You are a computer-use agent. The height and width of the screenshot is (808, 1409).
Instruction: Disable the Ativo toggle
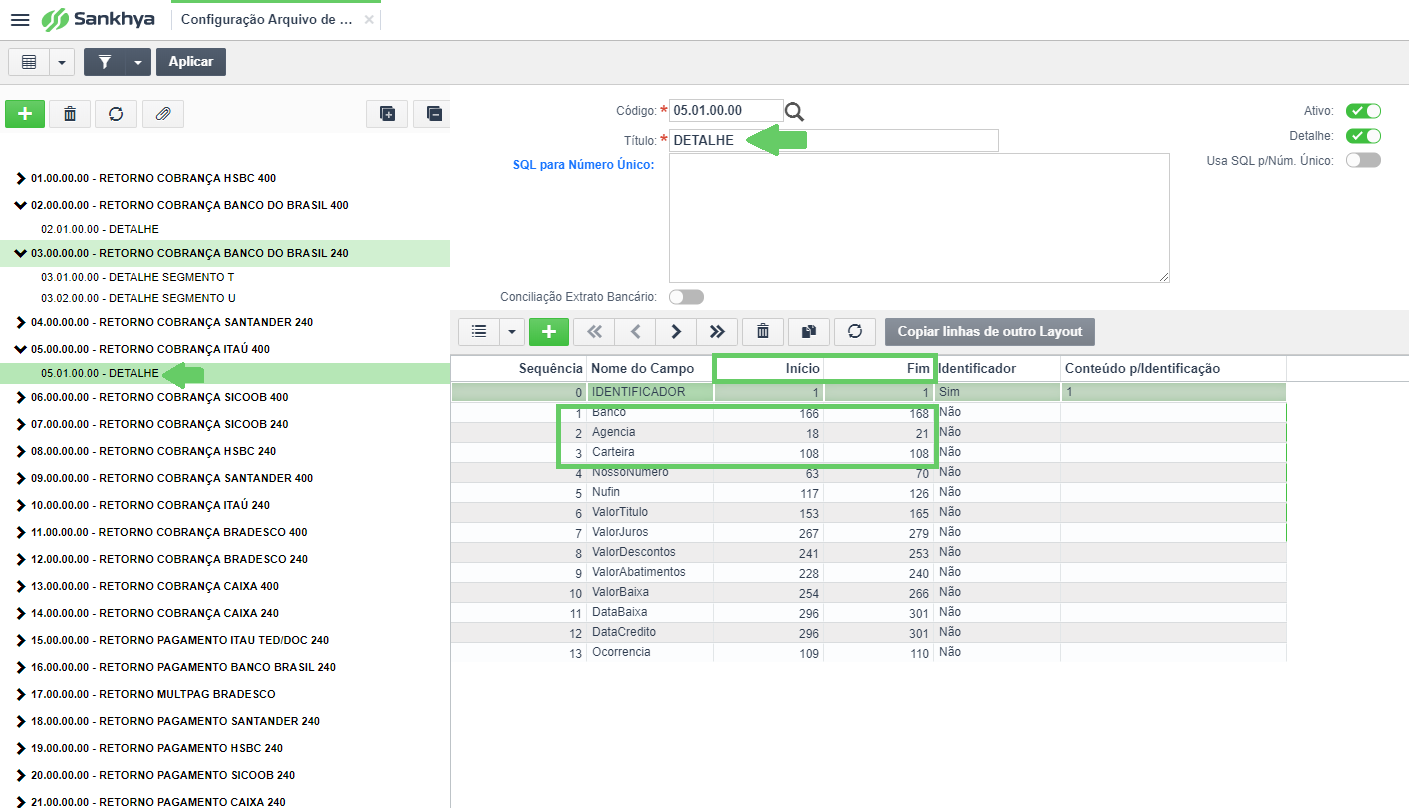coord(1363,111)
